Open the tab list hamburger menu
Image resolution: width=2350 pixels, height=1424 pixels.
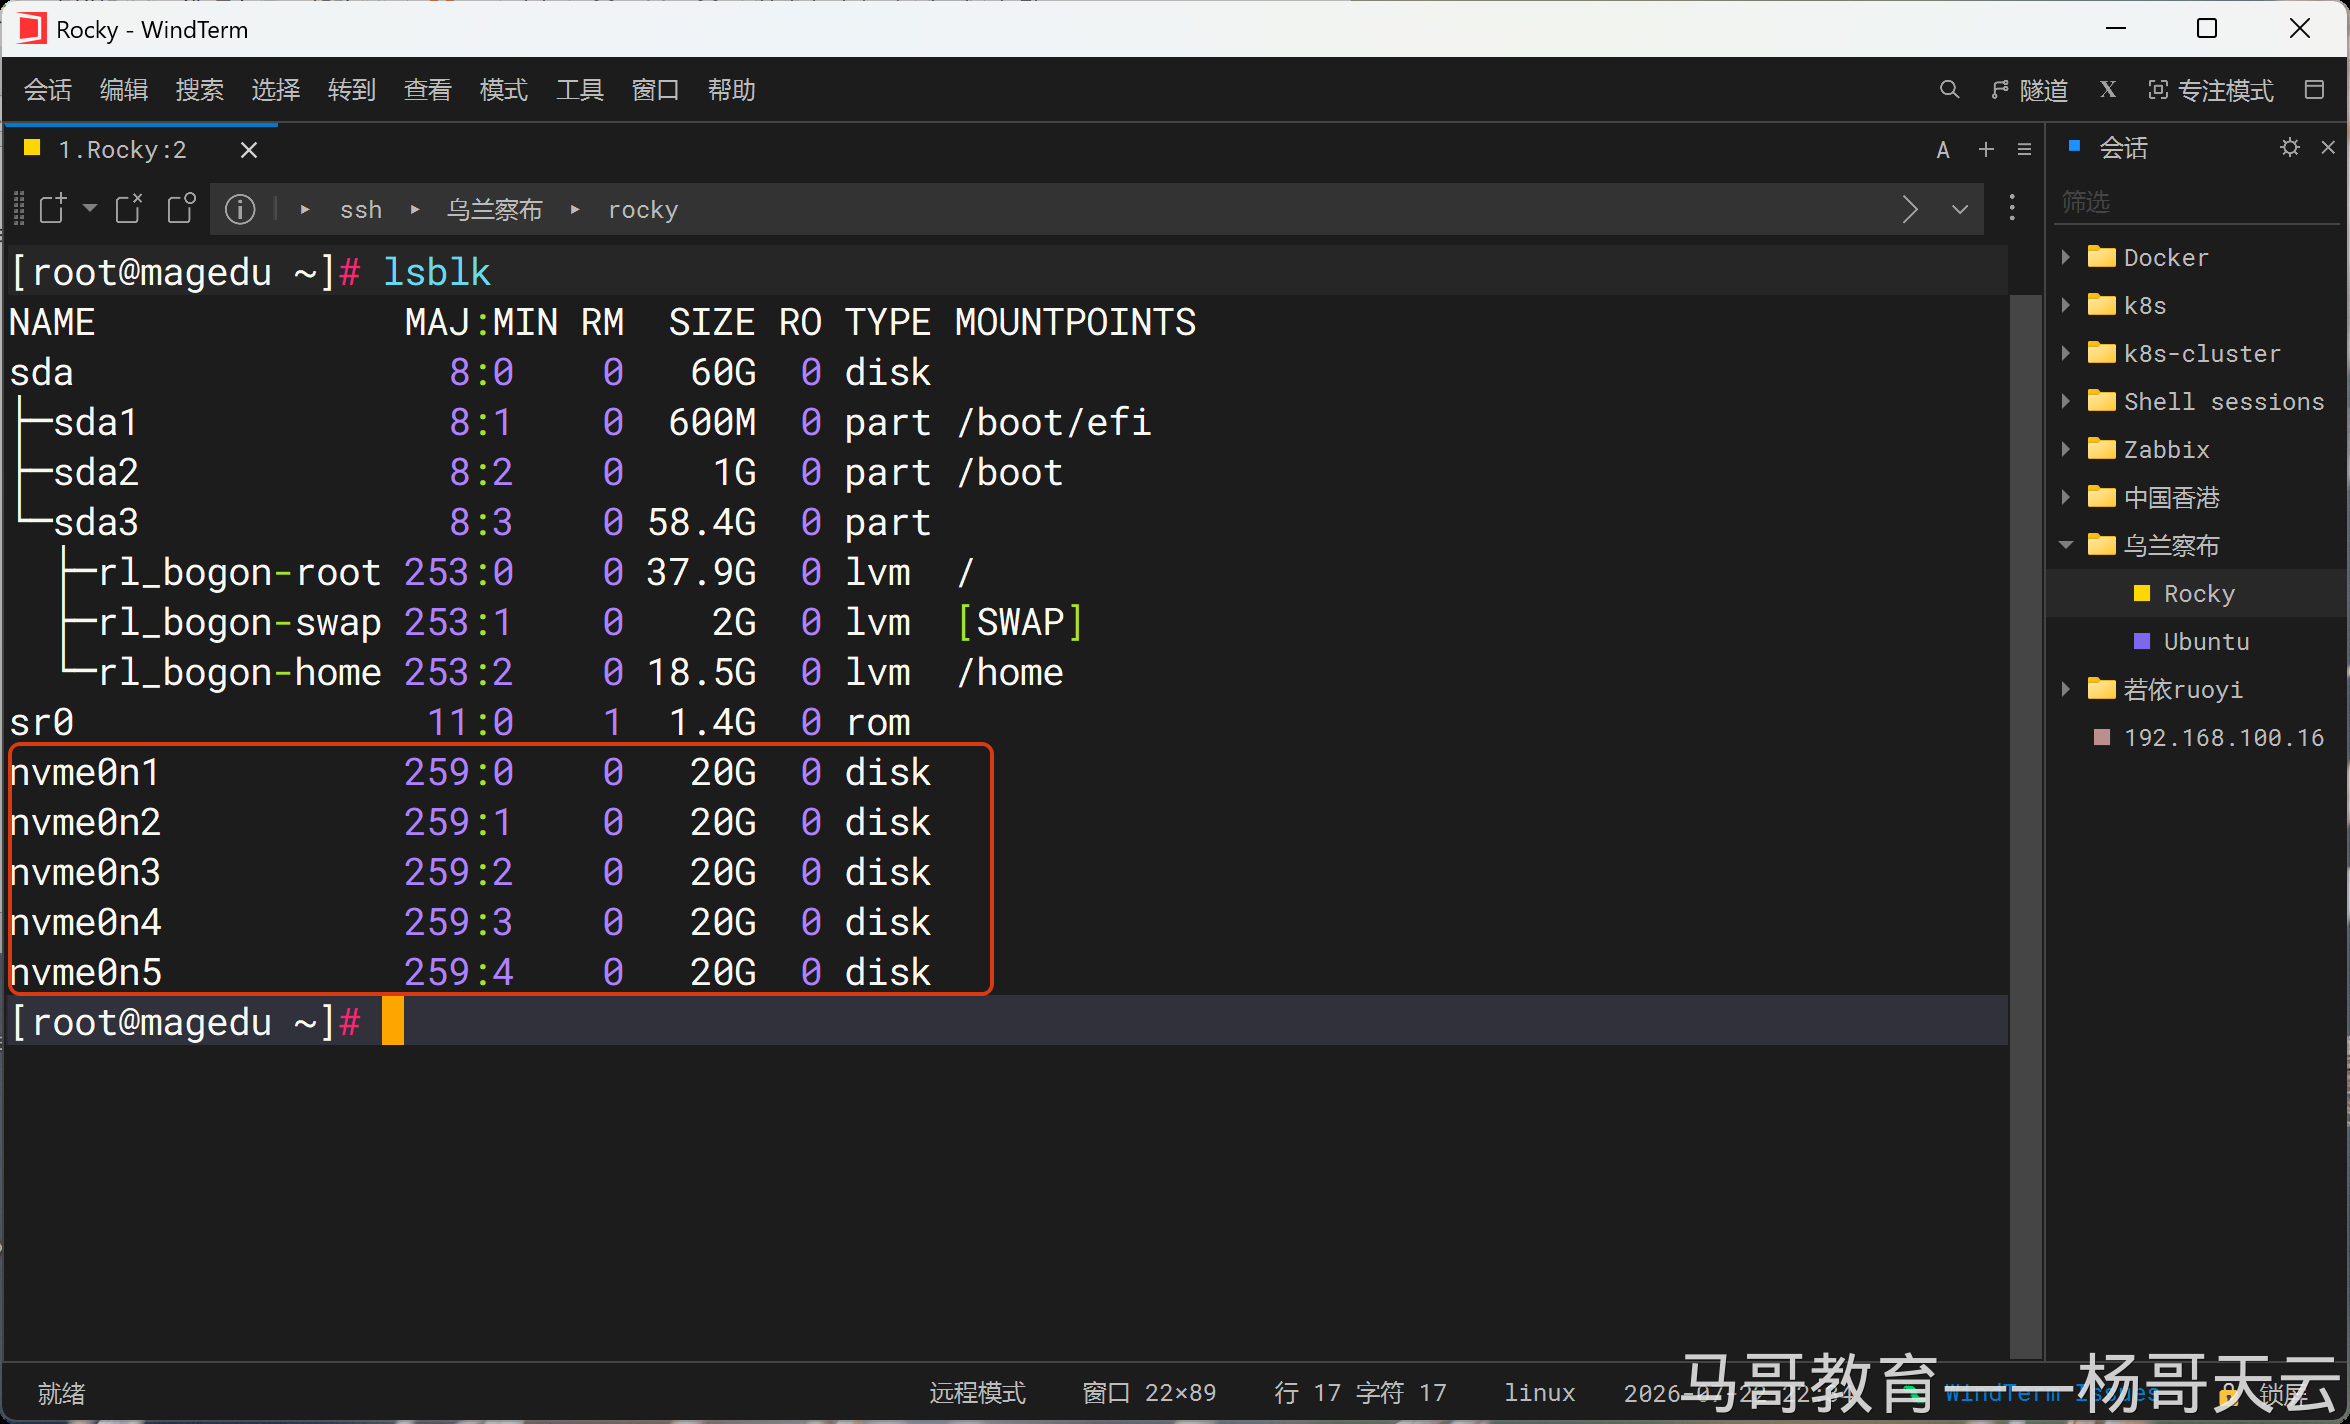click(x=2025, y=150)
